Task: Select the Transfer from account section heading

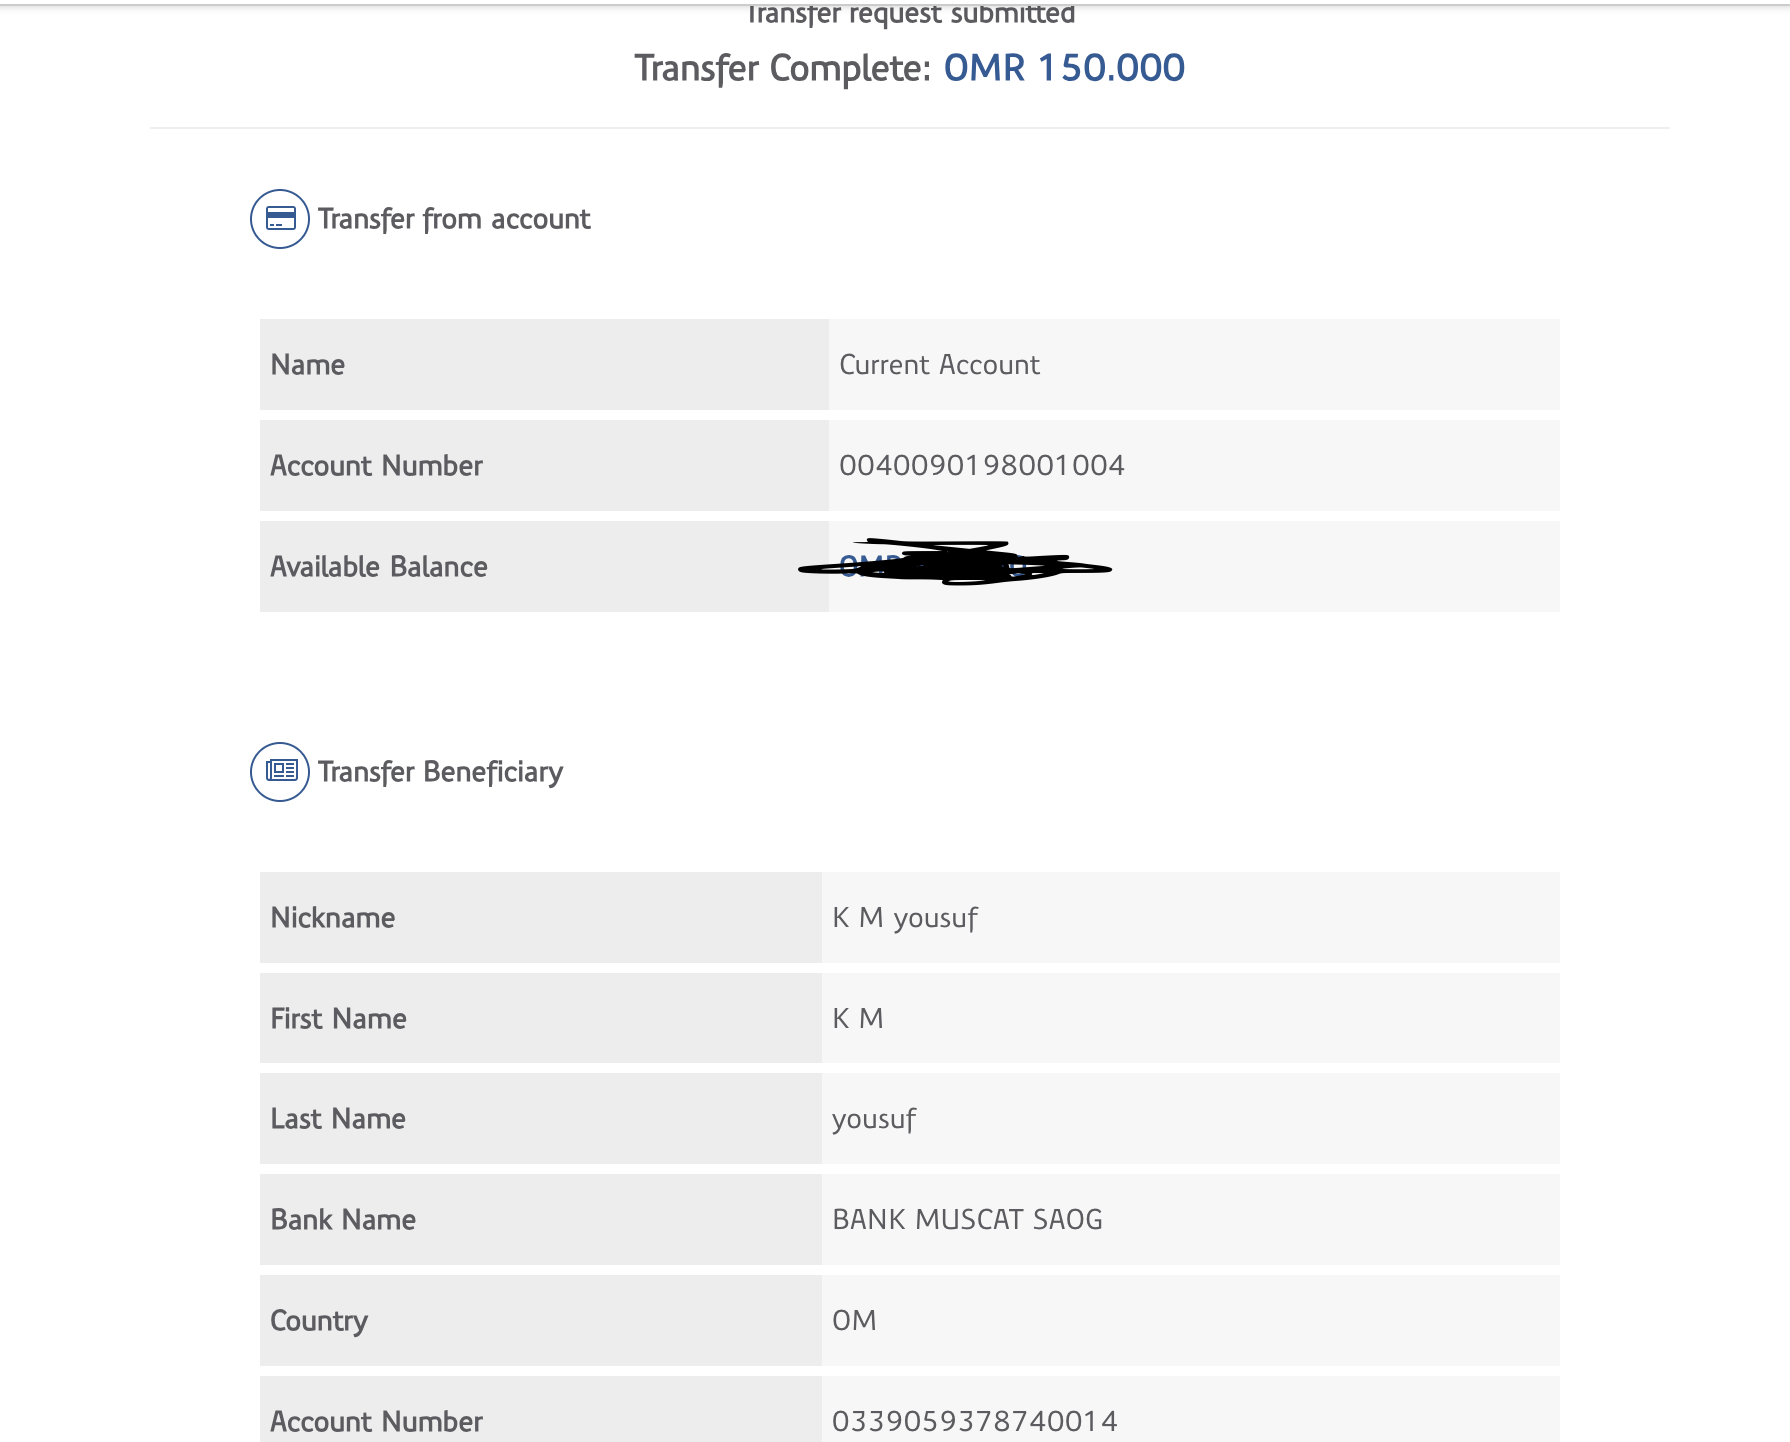Action: click(454, 219)
